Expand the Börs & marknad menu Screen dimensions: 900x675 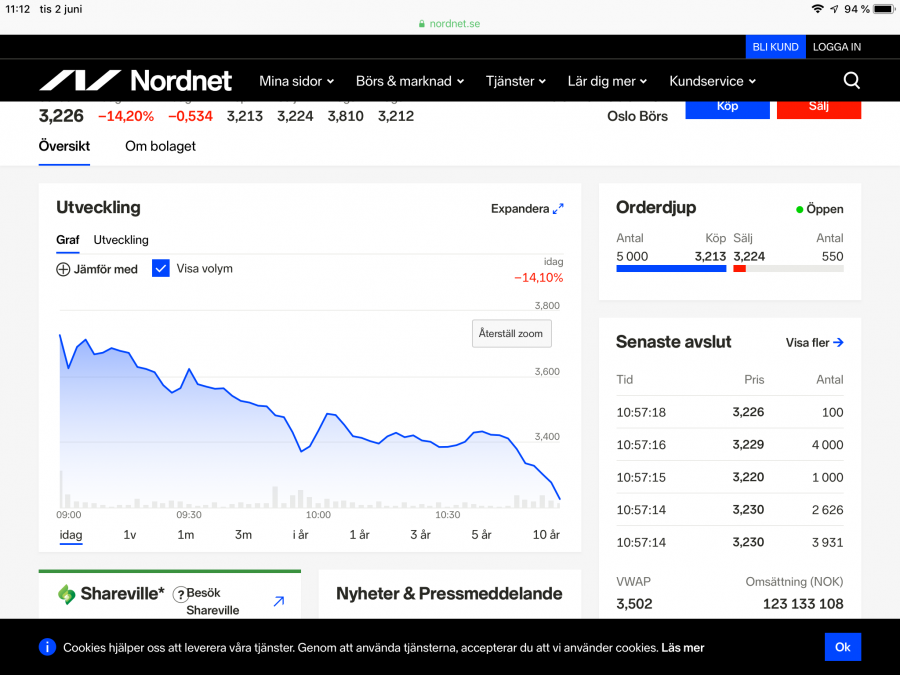coord(410,81)
